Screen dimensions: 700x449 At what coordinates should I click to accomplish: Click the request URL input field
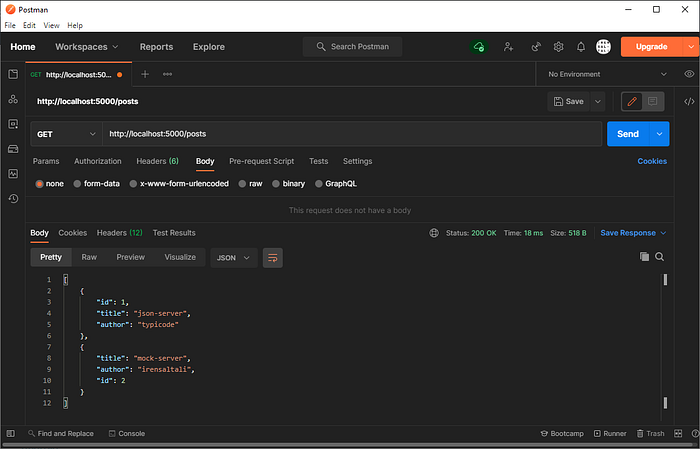point(352,134)
